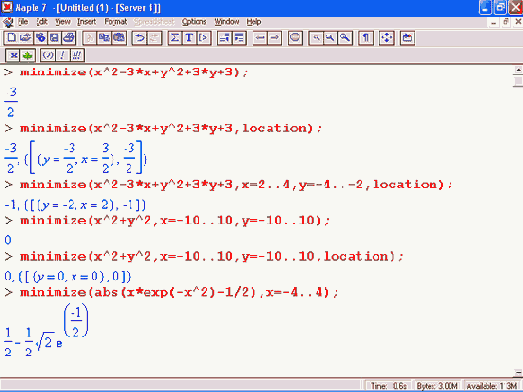Viewport: 523px width, 392px height.
Task: Execute the worksheet with the triple exclamation icon
Action: tap(77, 55)
